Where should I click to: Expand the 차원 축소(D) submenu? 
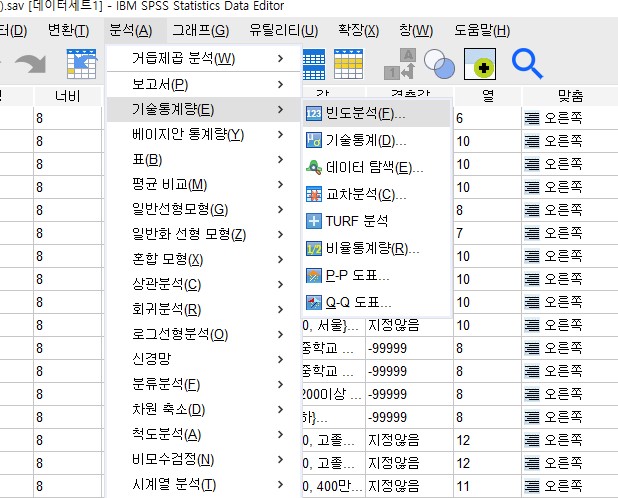[x=204, y=410]
